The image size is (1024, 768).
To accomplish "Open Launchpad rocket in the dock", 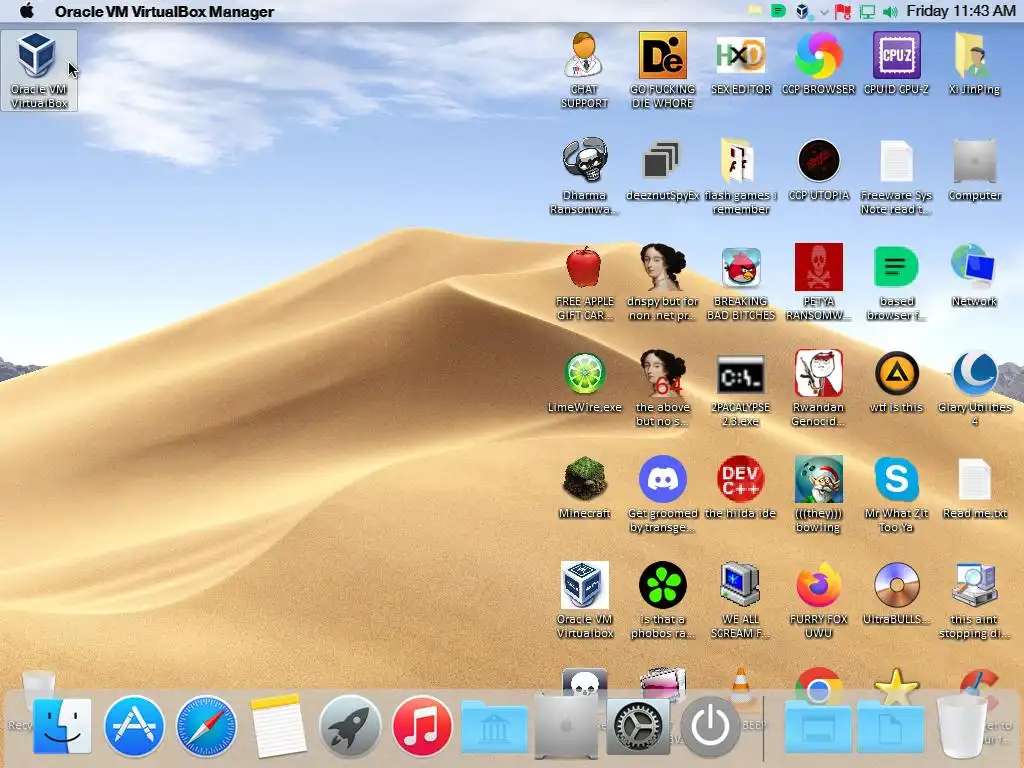I will point(350,726).
